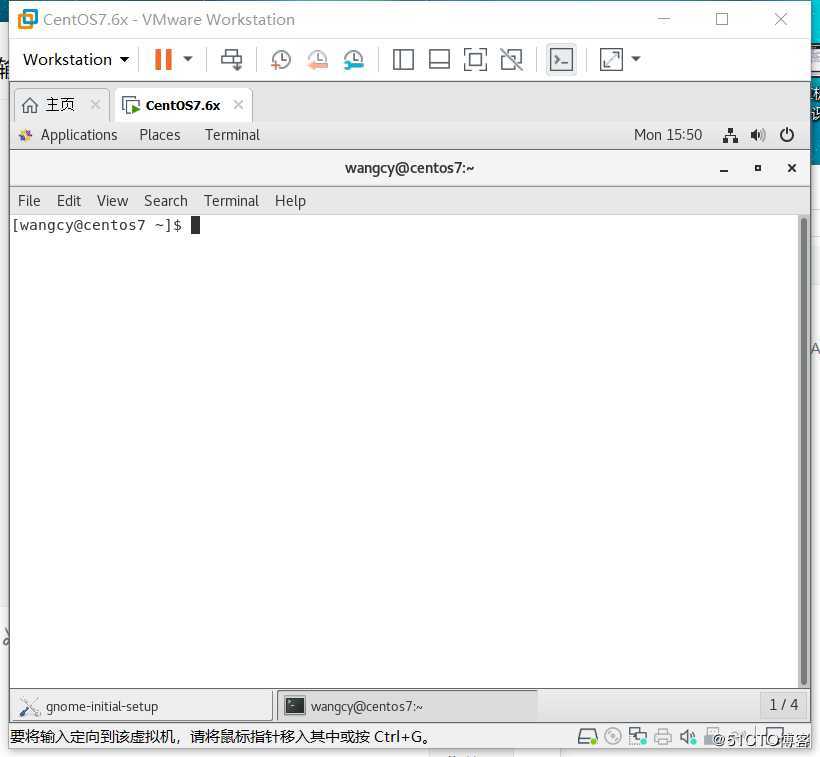This screenshot has width=820, height=757.
Task: Toggle the thumbnail bar view
Action: click(x=439, y=60)
